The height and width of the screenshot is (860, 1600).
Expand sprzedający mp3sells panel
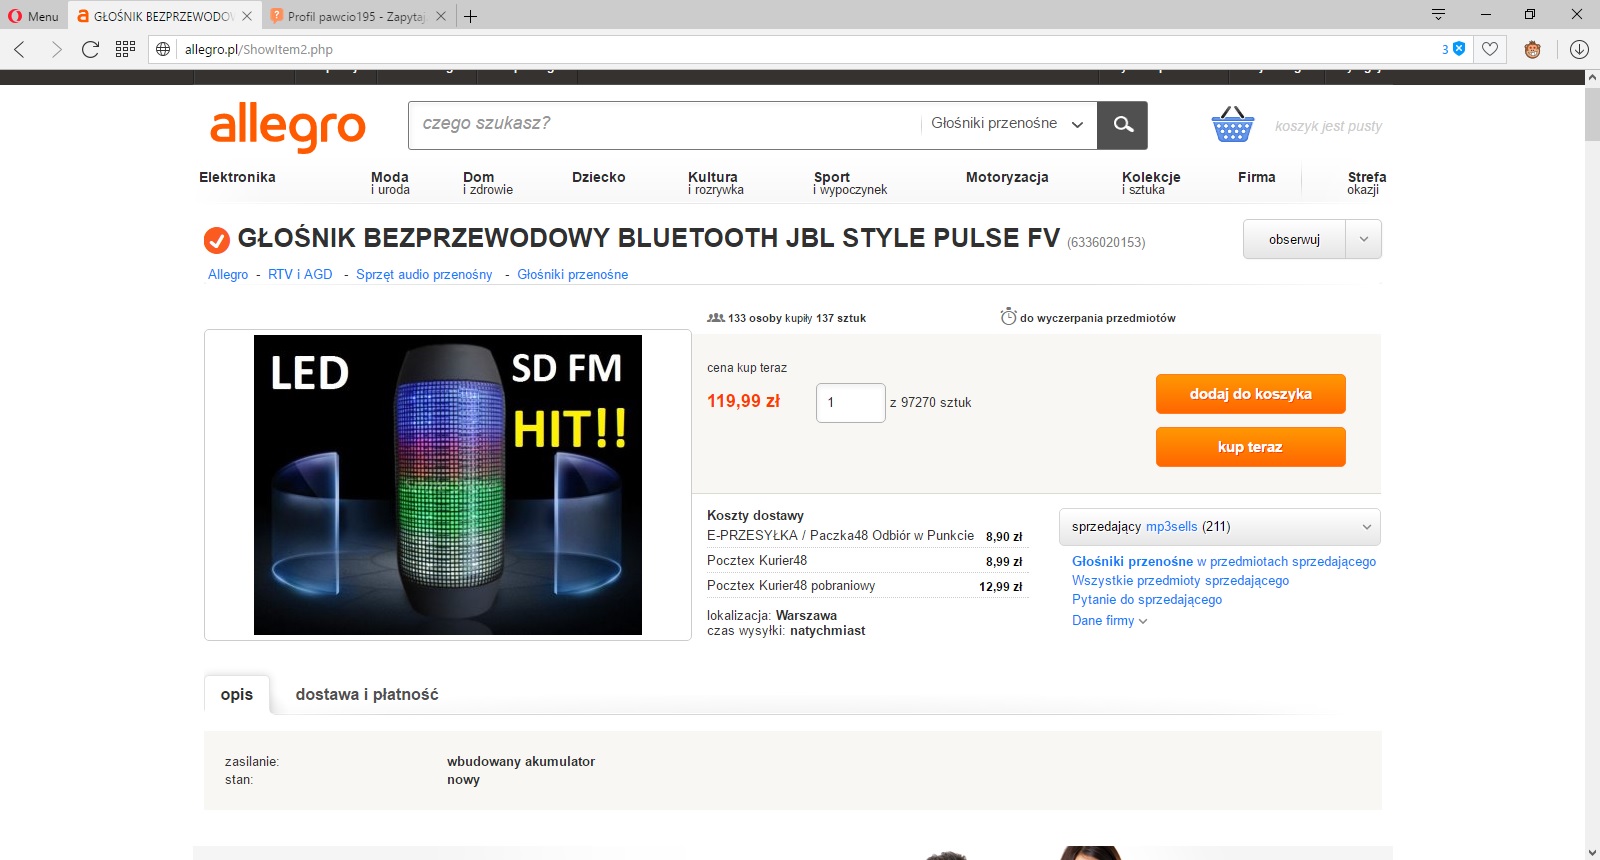click(x=1220, y=527)
